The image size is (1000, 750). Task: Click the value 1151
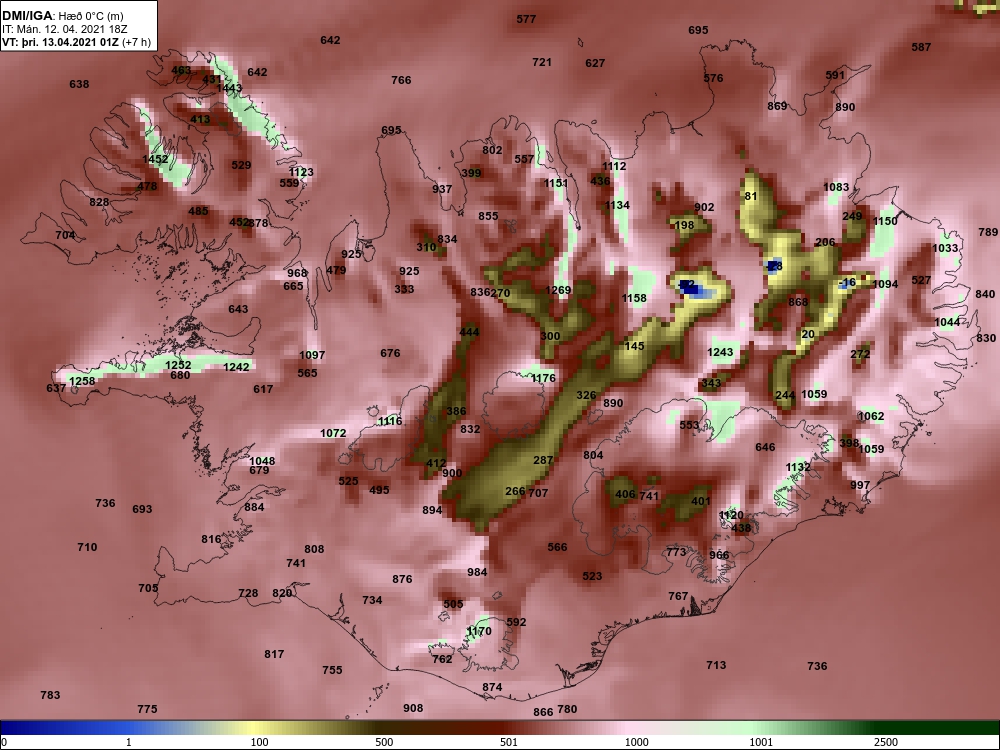[555, 184]
